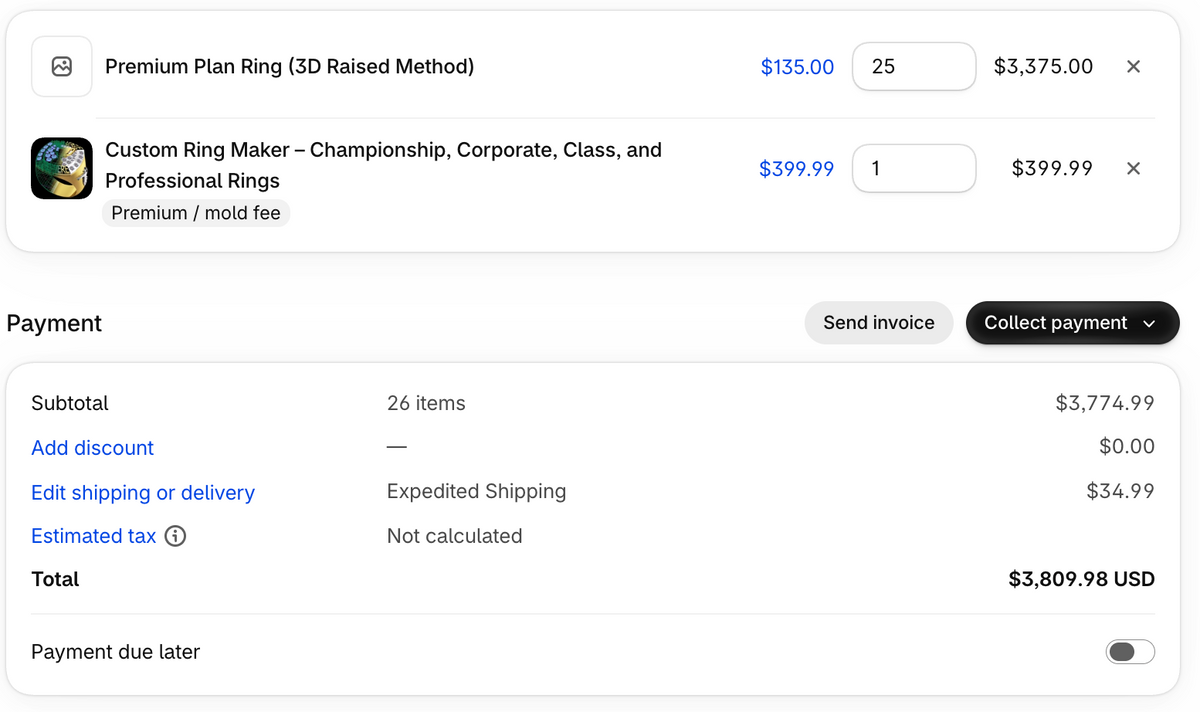Click the Add discount link

(x=93, y=448)
